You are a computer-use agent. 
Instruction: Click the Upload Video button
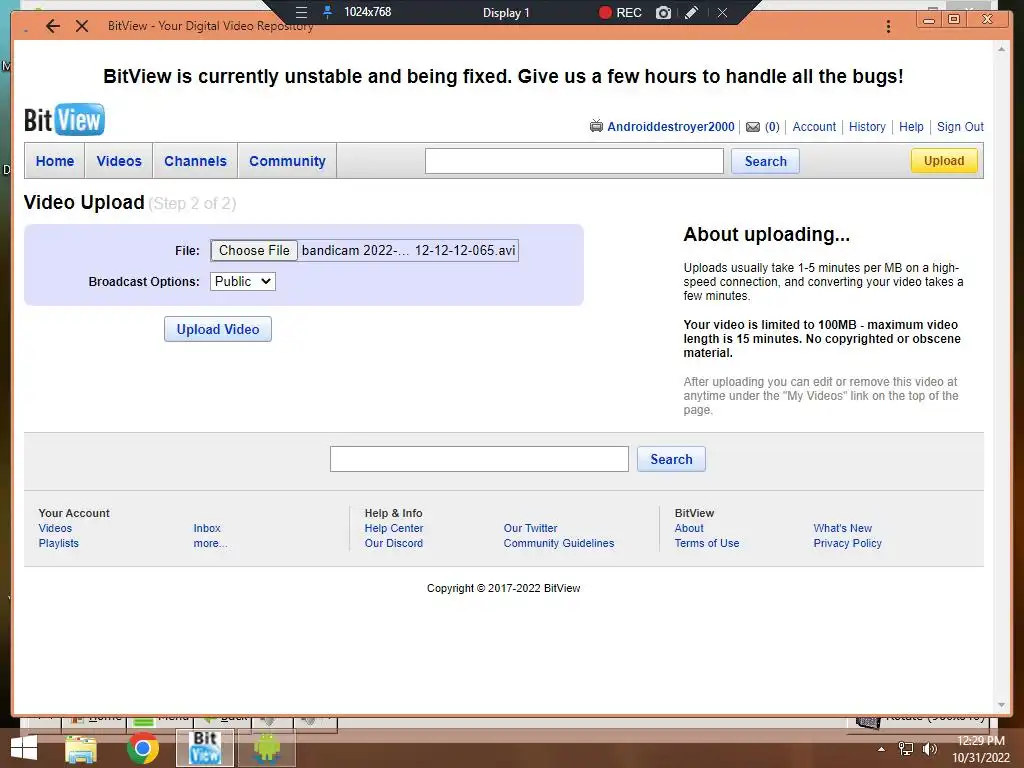(217, 329)
